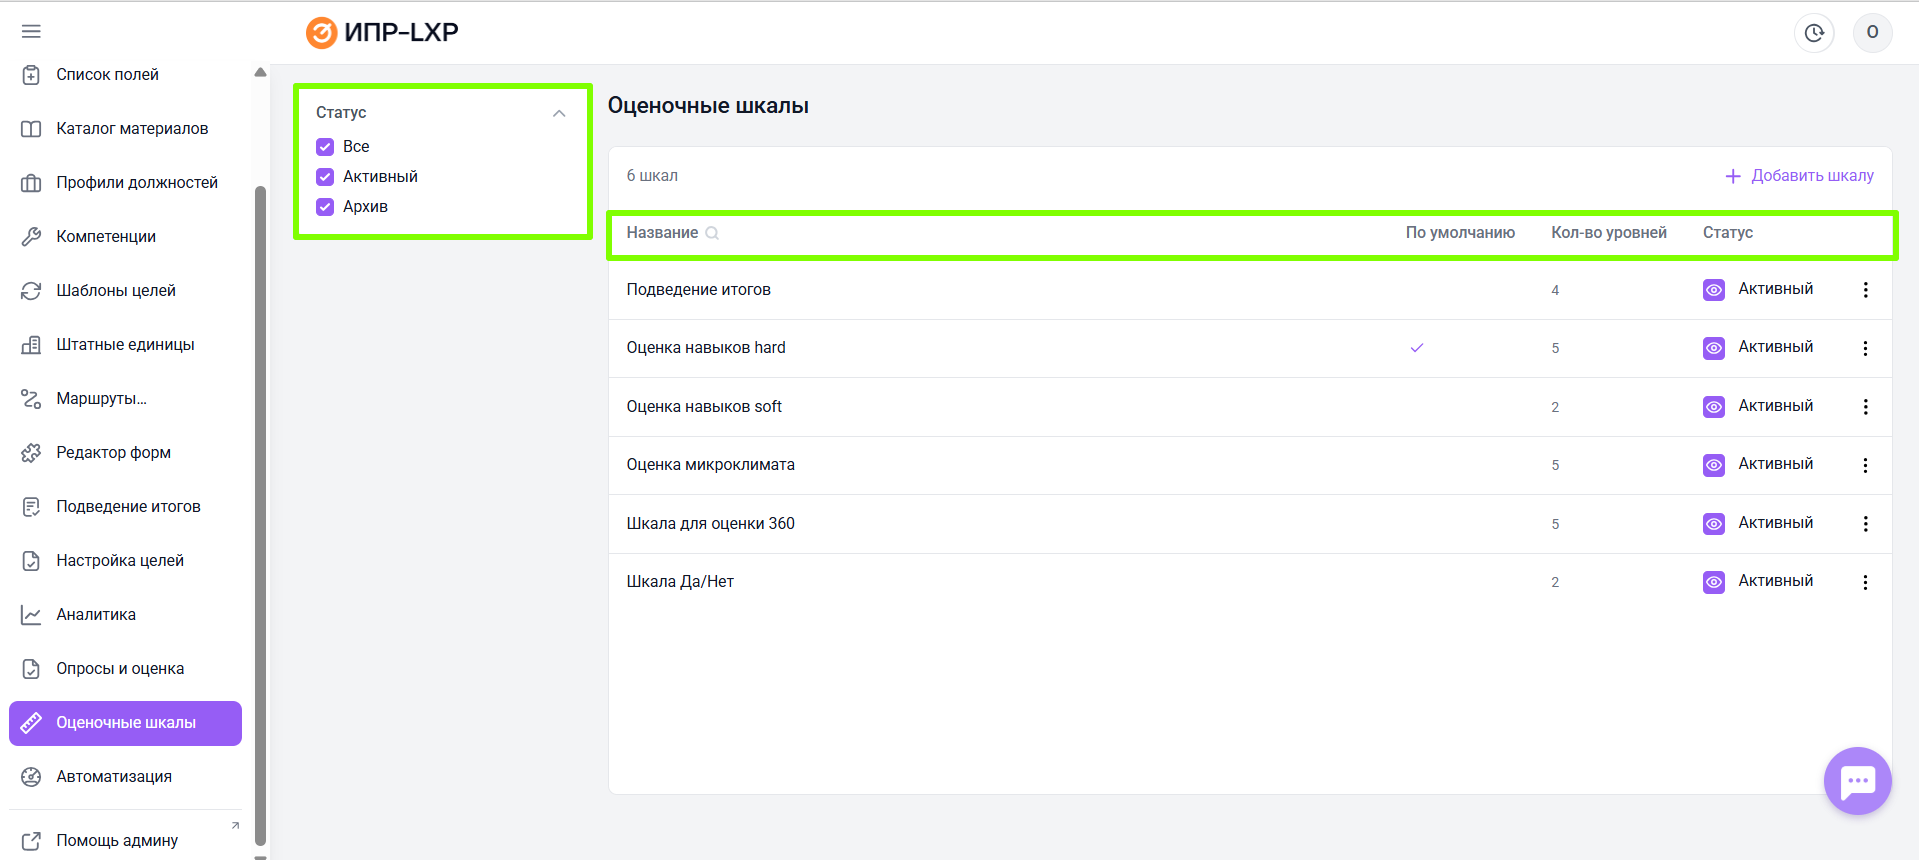
Task: Open the hamburger menu icon
Action: tap(31, 32)
